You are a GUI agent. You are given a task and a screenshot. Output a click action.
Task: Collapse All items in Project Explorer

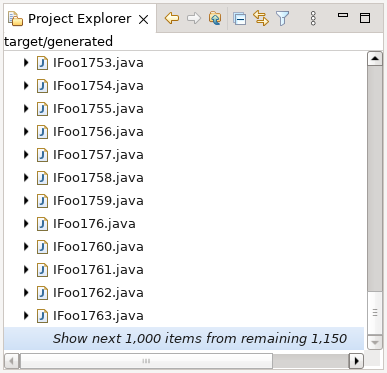239,18
